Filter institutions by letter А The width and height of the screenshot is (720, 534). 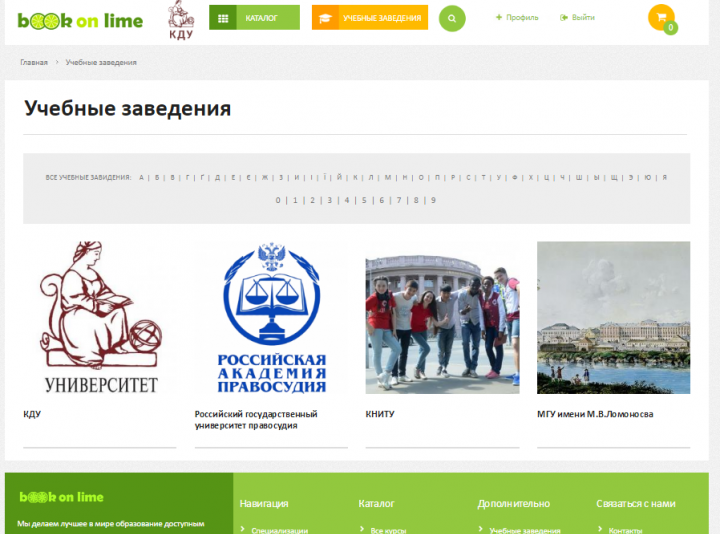click(x=141, y=177)
